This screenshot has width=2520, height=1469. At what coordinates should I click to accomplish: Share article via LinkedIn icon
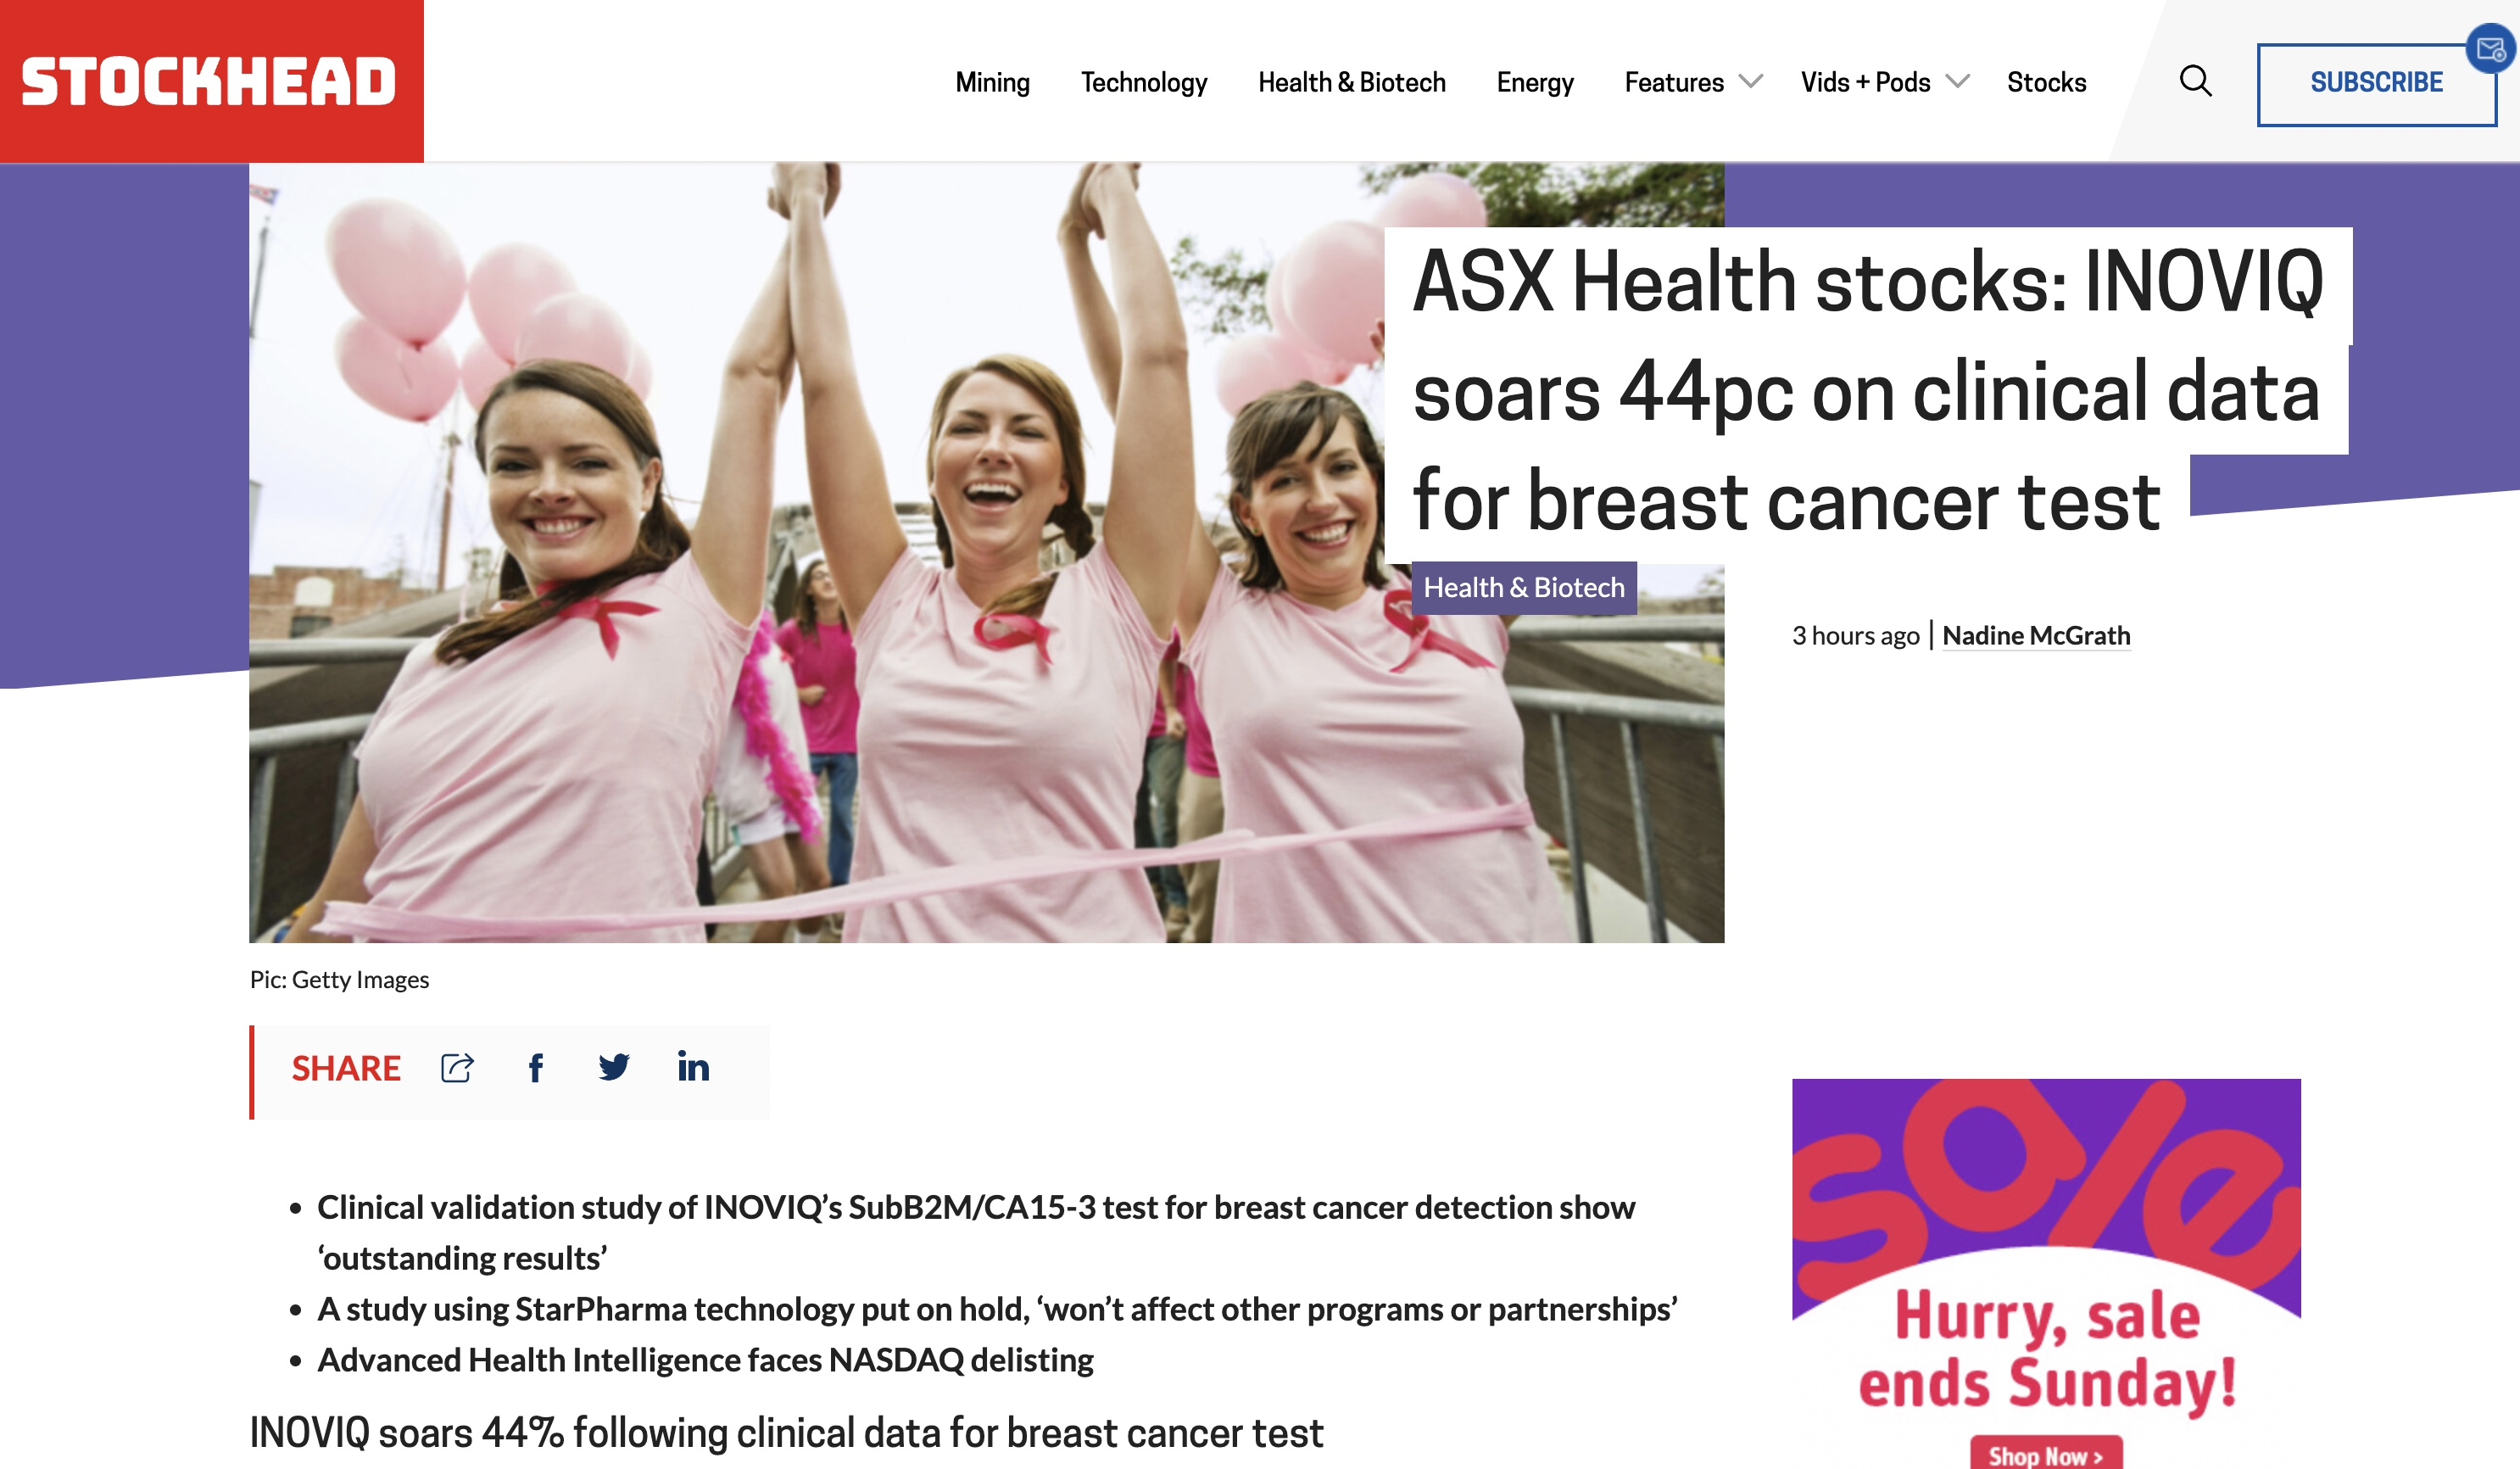coord(693,1067)
